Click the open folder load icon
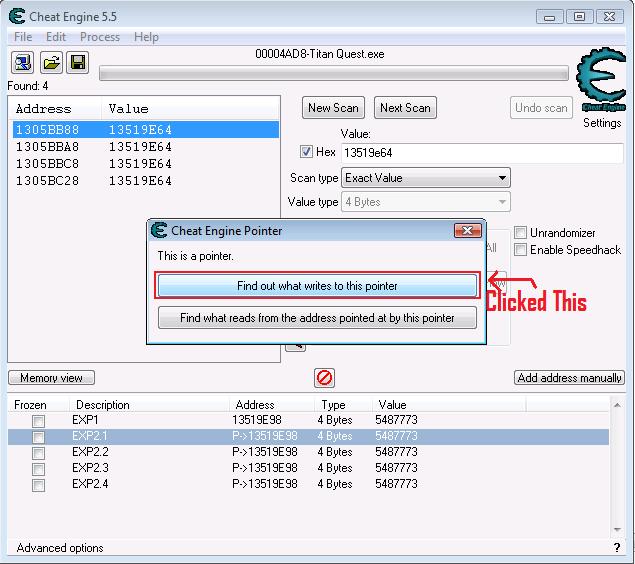635x564 pixels. pos(51,63)
